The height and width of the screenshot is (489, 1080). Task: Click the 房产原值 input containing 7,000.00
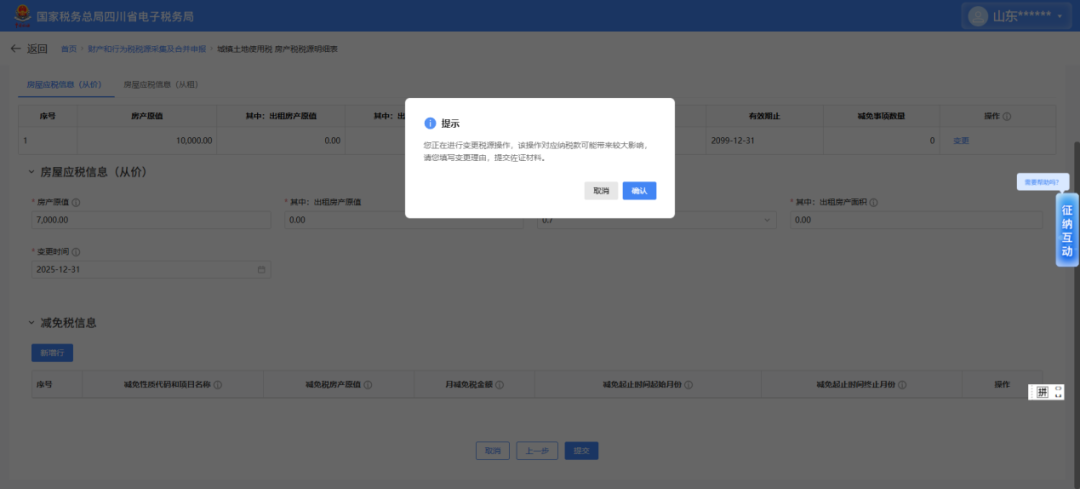pos(150,220)
